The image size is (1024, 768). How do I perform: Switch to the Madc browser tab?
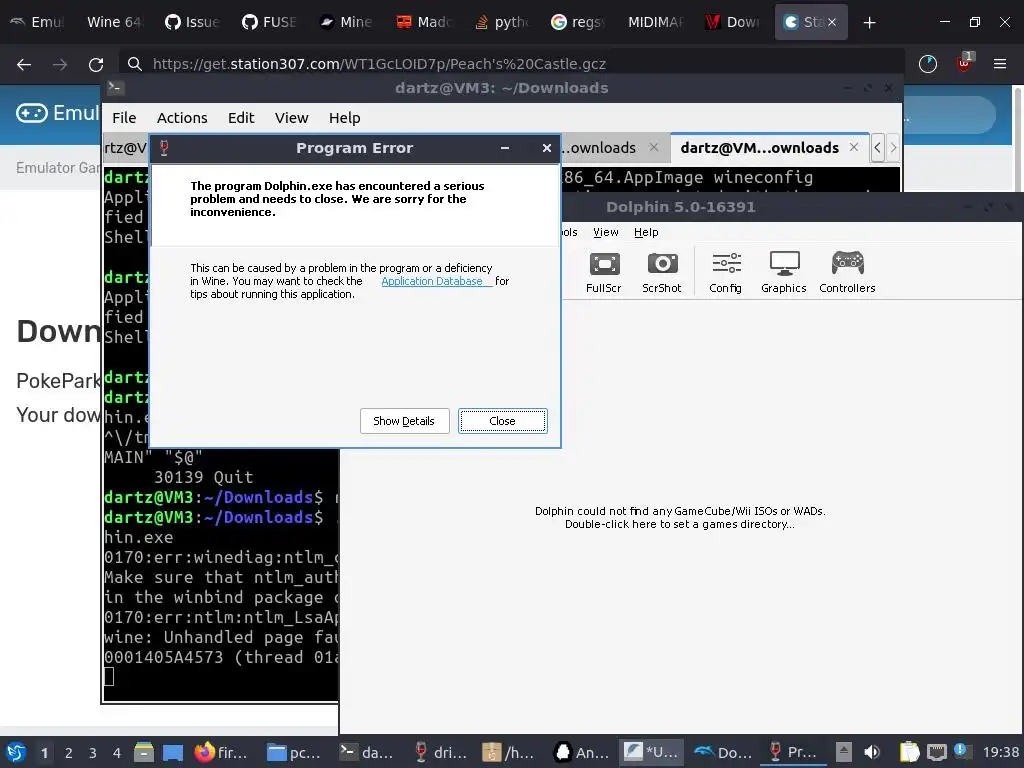coord(423,22)
